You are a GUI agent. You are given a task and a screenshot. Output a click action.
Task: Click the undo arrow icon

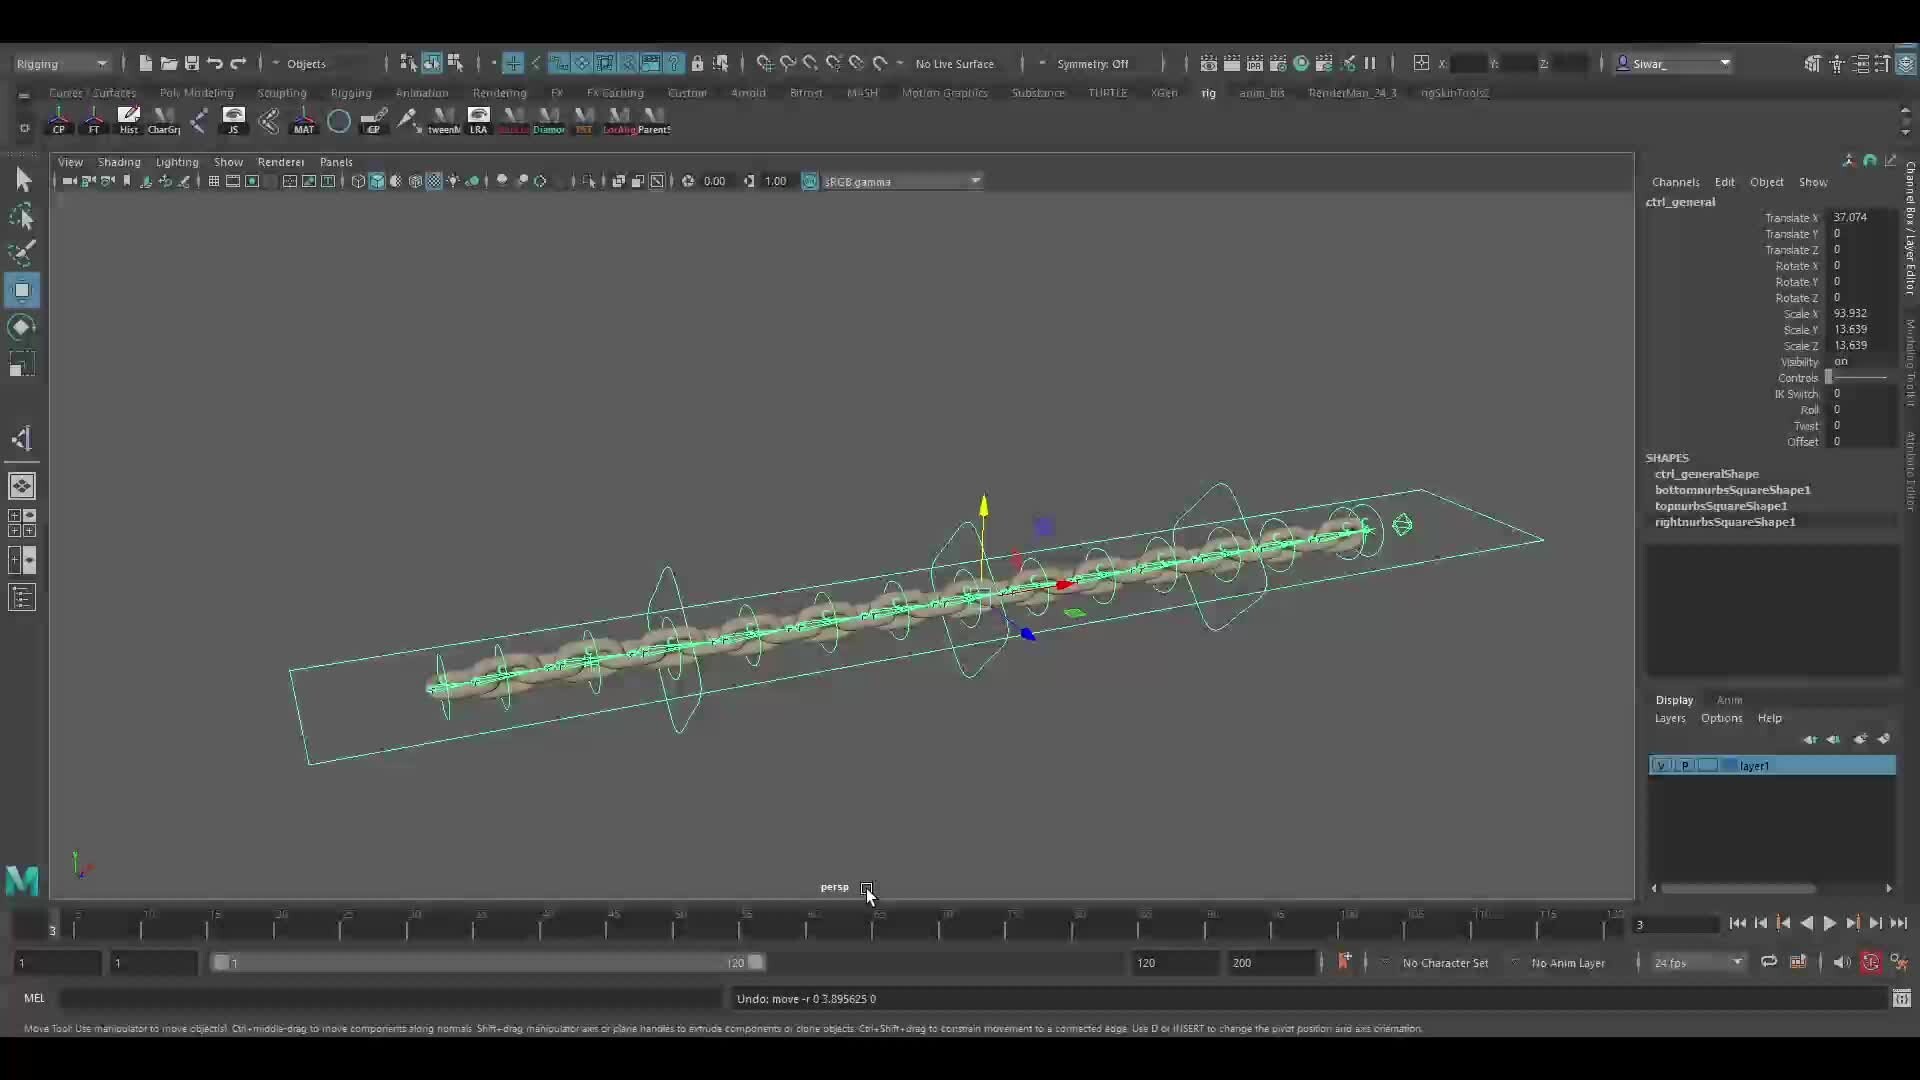(215, 63)
